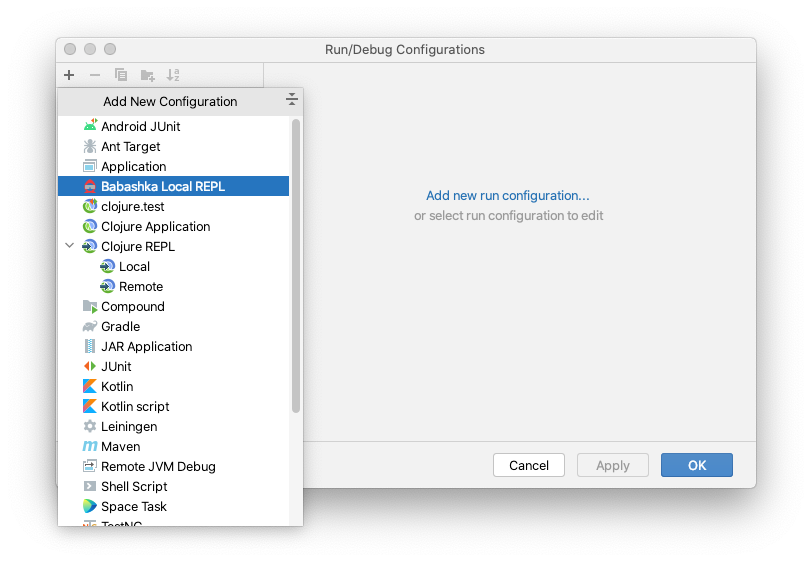Click the Space Task icon
The image size is (812, 562).
pyautogui.click(x=90, y=506)
